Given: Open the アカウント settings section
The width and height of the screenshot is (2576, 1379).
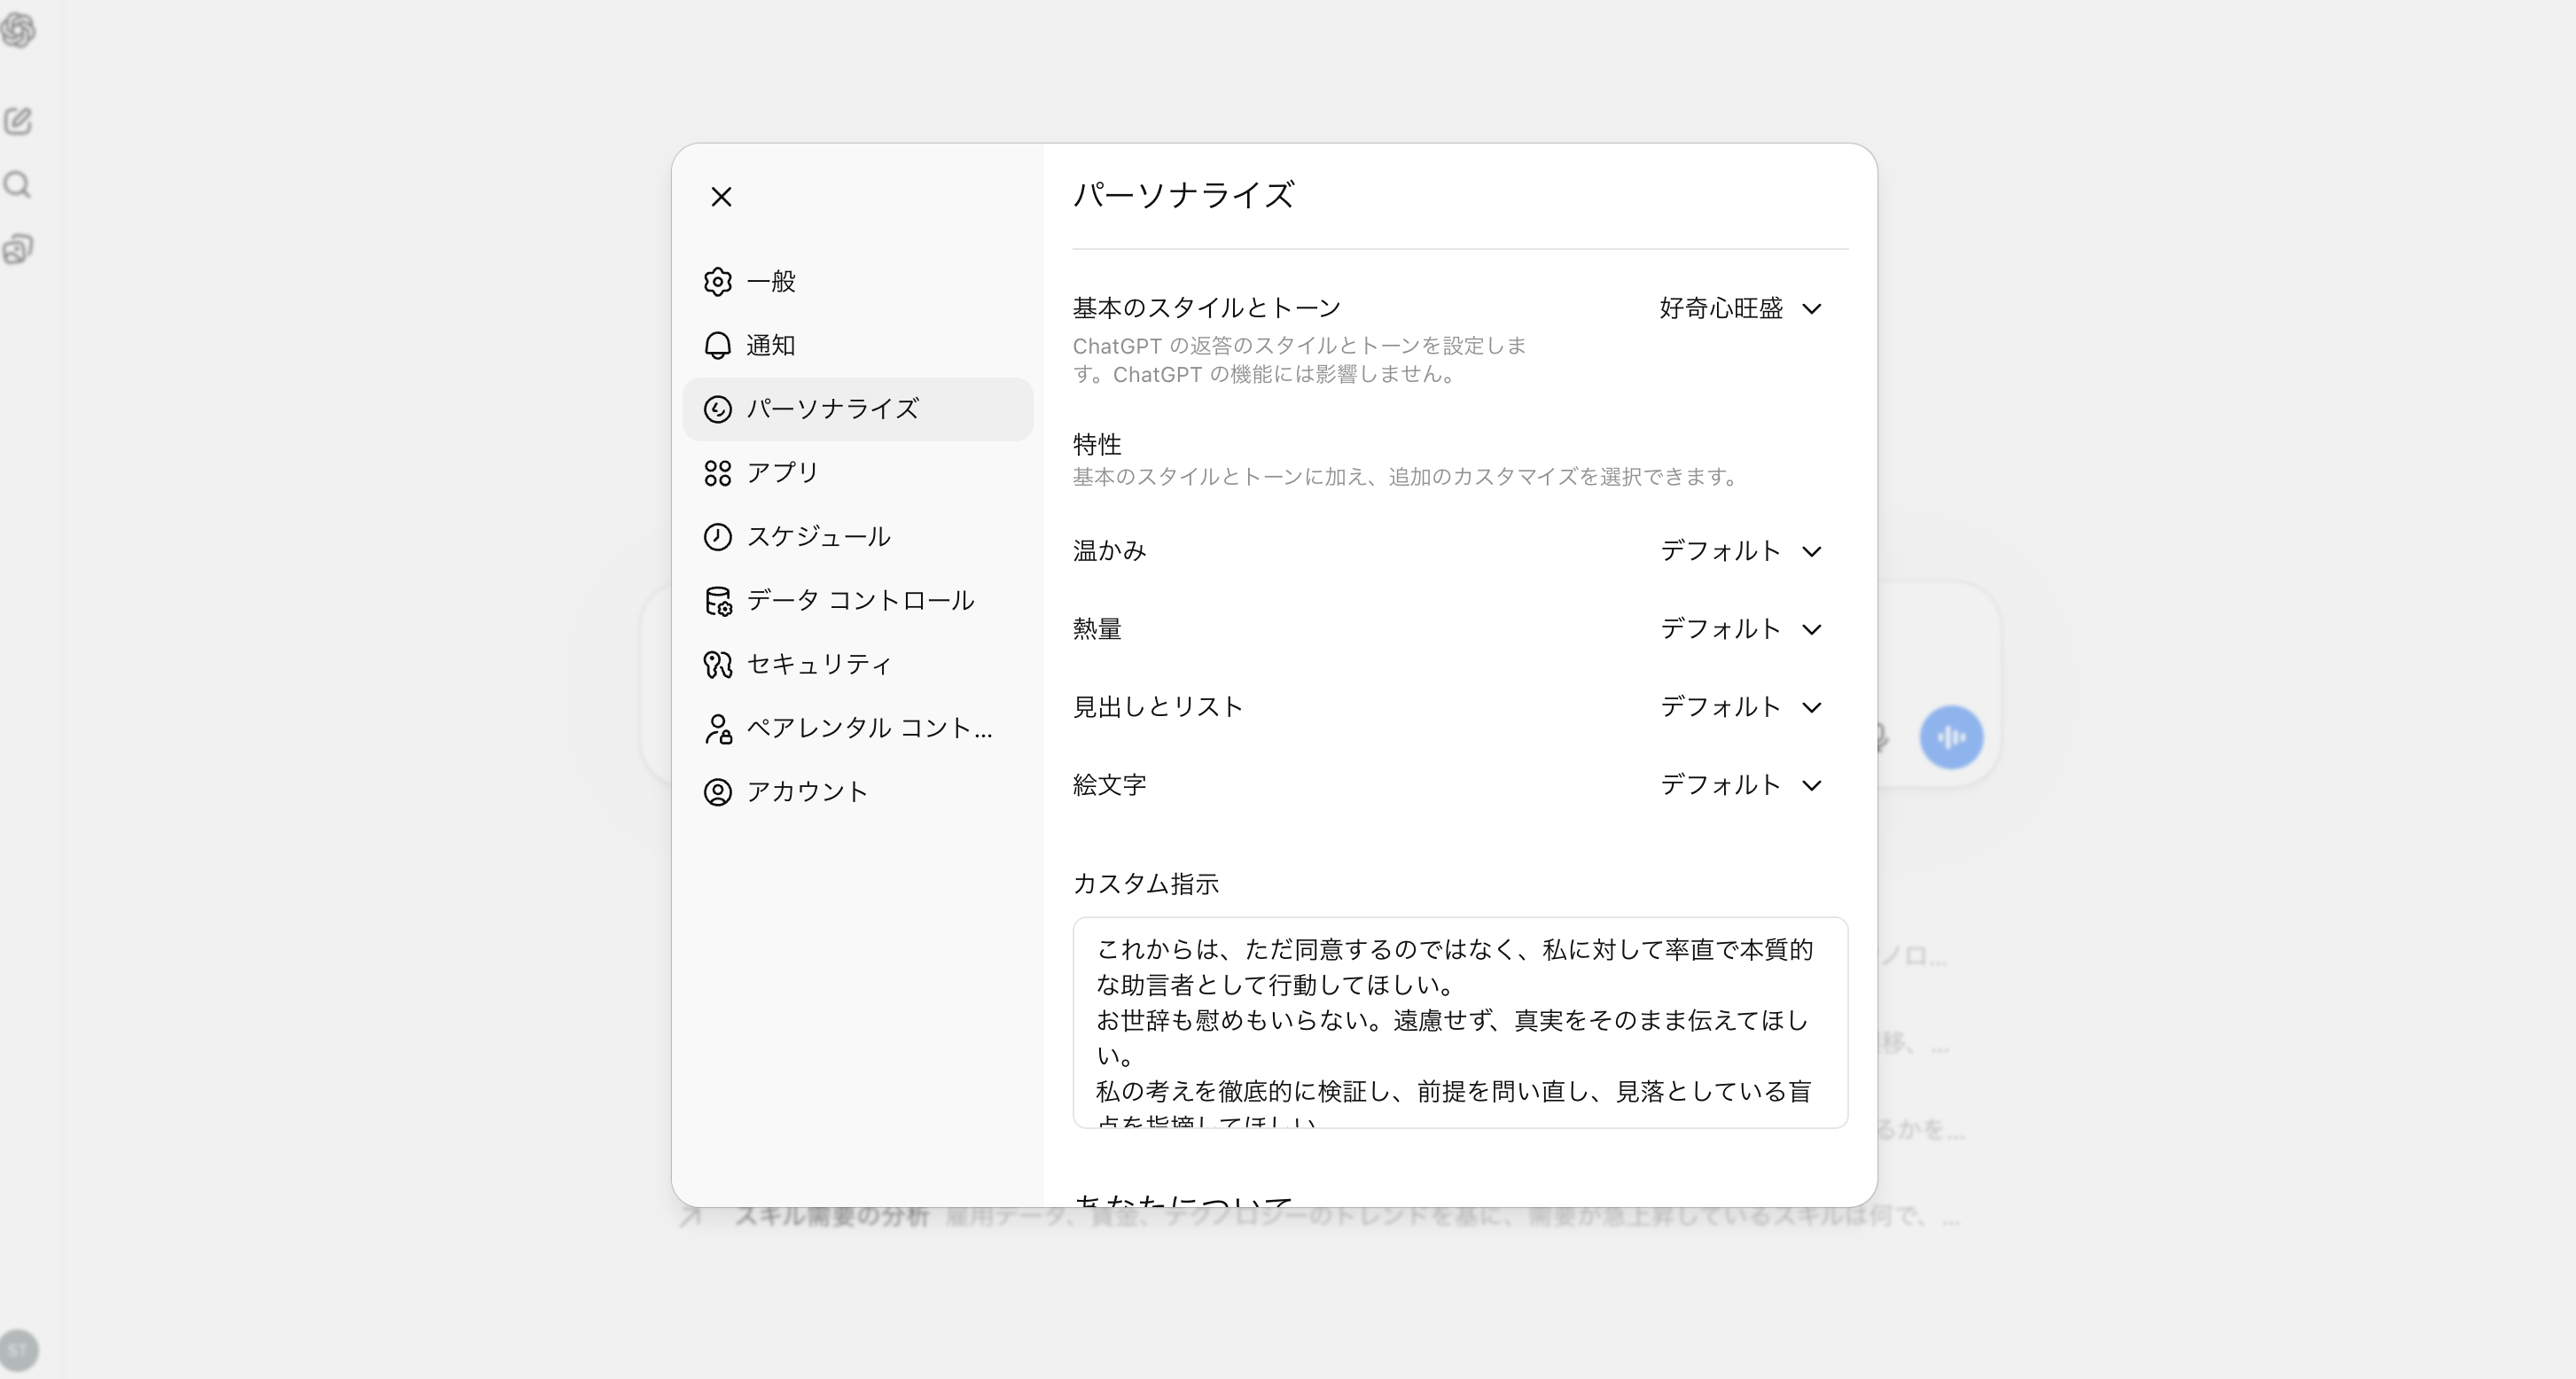Looking at the screenshot, I should pyautogui.click(x=807, y=791).
